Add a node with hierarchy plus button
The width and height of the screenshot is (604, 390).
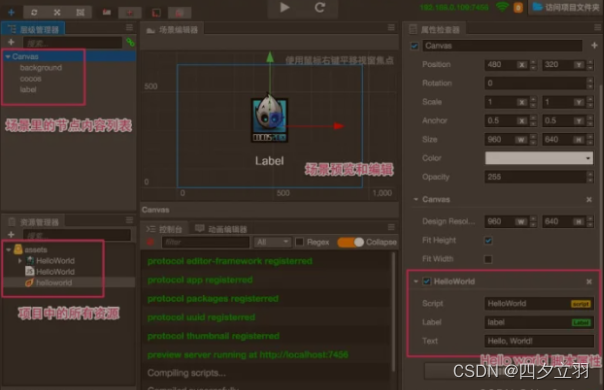click(11, 42)
